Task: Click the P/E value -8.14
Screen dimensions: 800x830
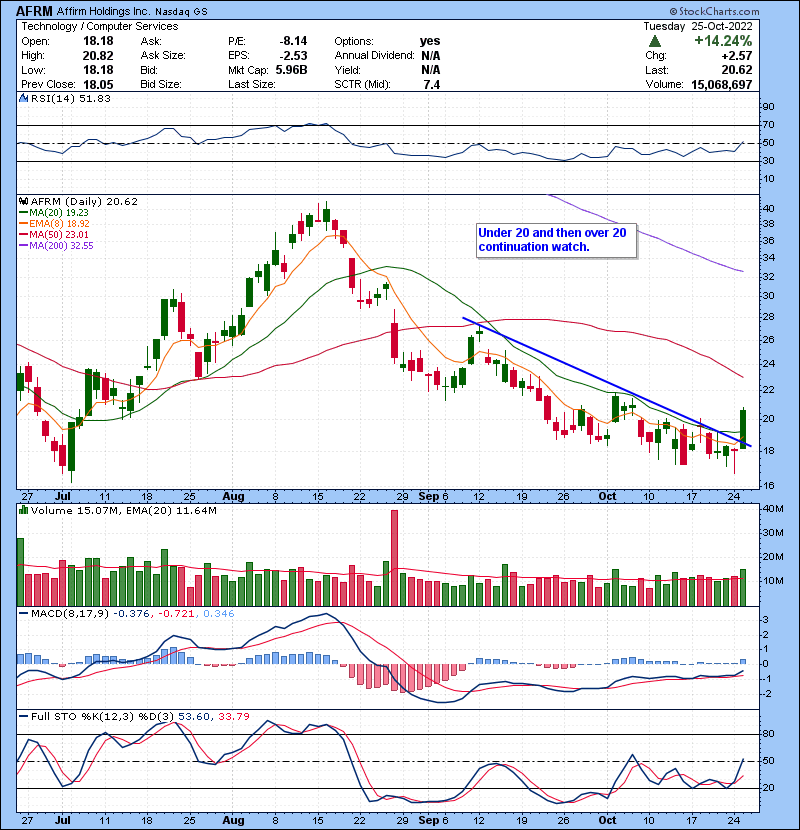Action: click(x=293, y=41)
